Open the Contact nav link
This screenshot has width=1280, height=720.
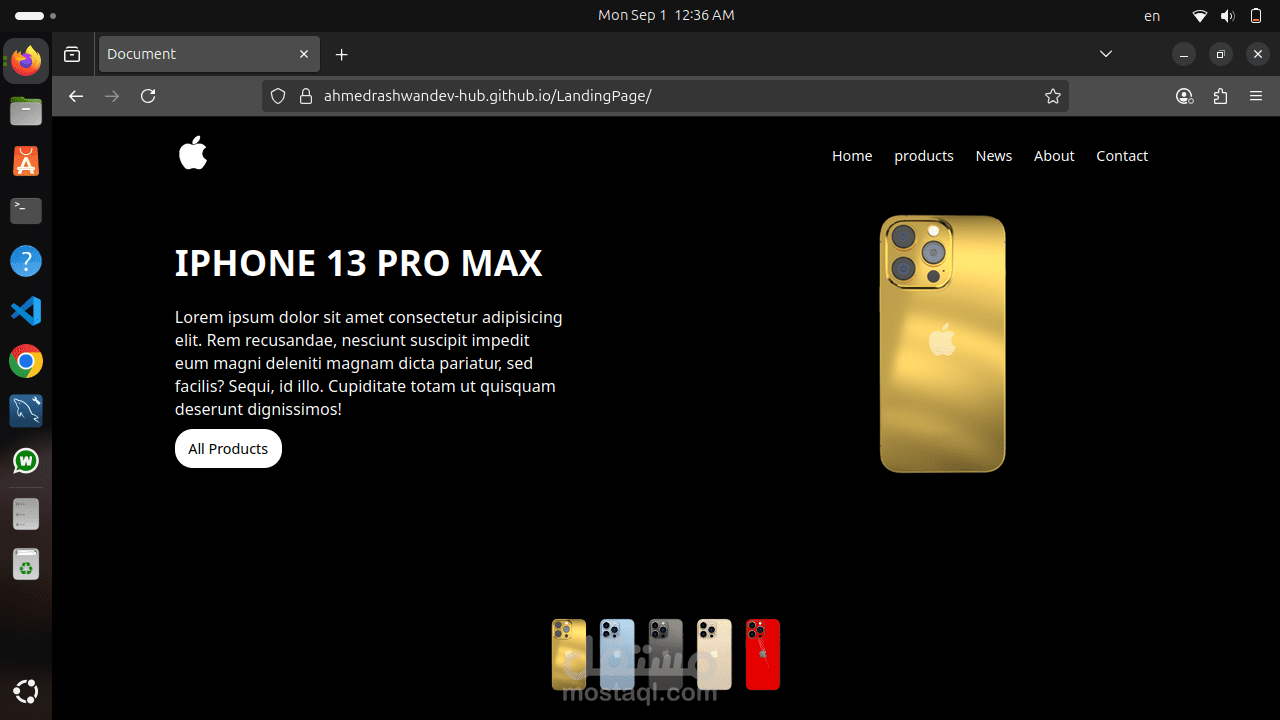pyautogui.click(x=1122, y=156)
